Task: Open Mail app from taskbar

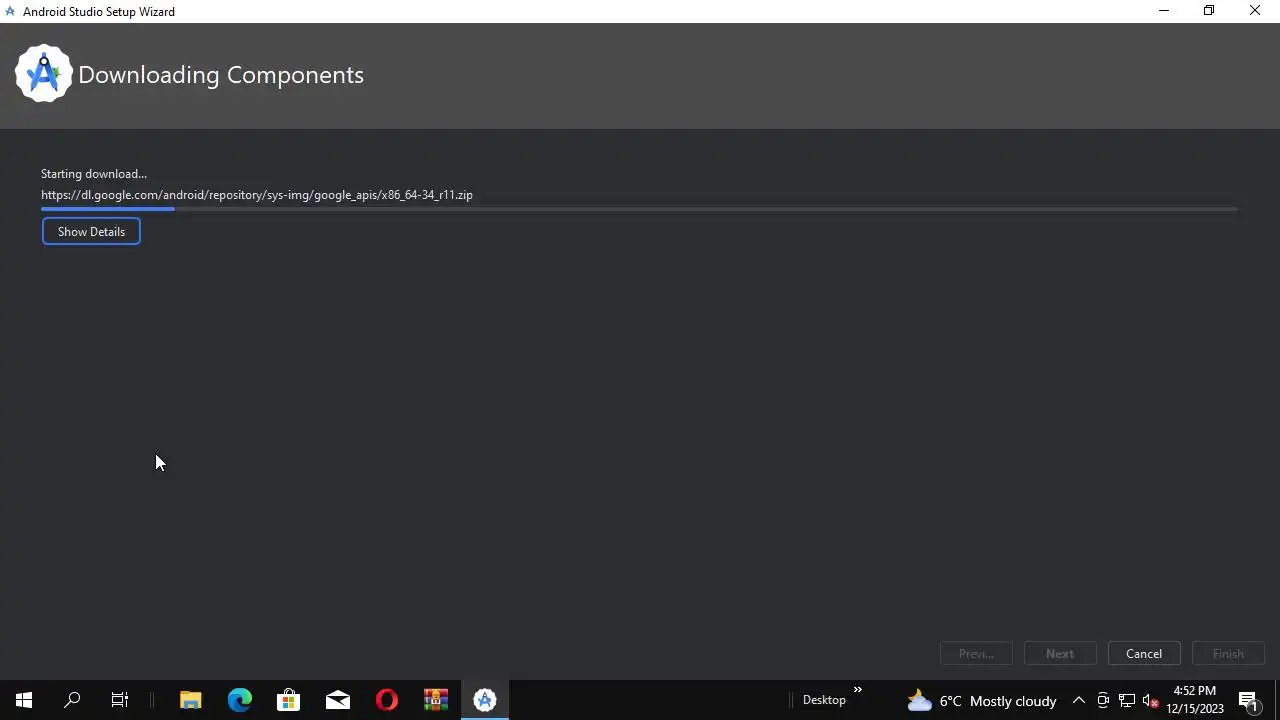Action: point(338,700)
